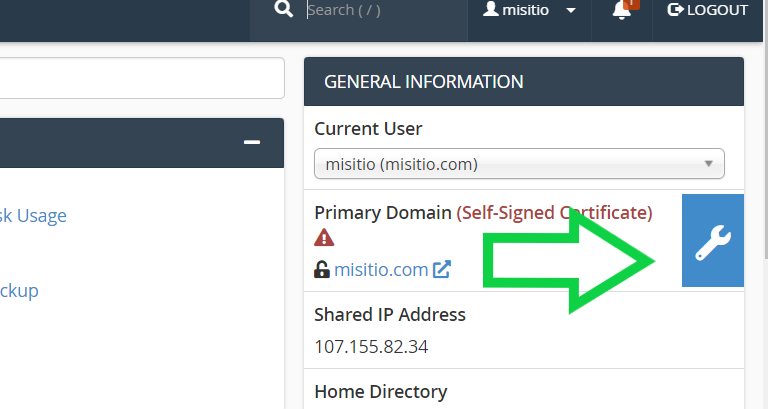Click the external-link icon after misitio.com
Image resolution: width=768 pixels, height=409 pixels.
(441, 269)
